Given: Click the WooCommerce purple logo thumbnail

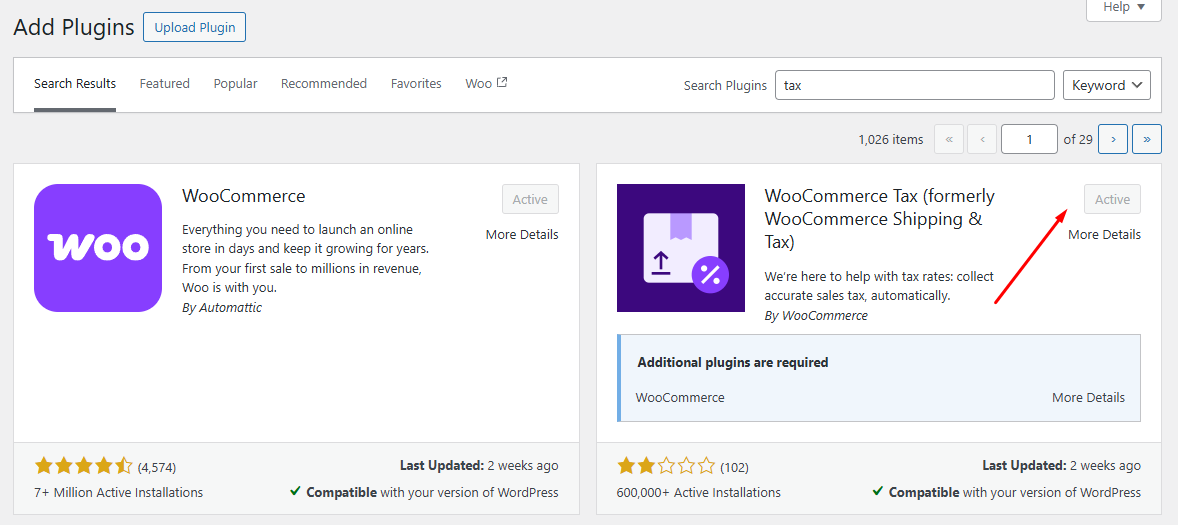Looking at the screenshot, I should coord(98,248).
